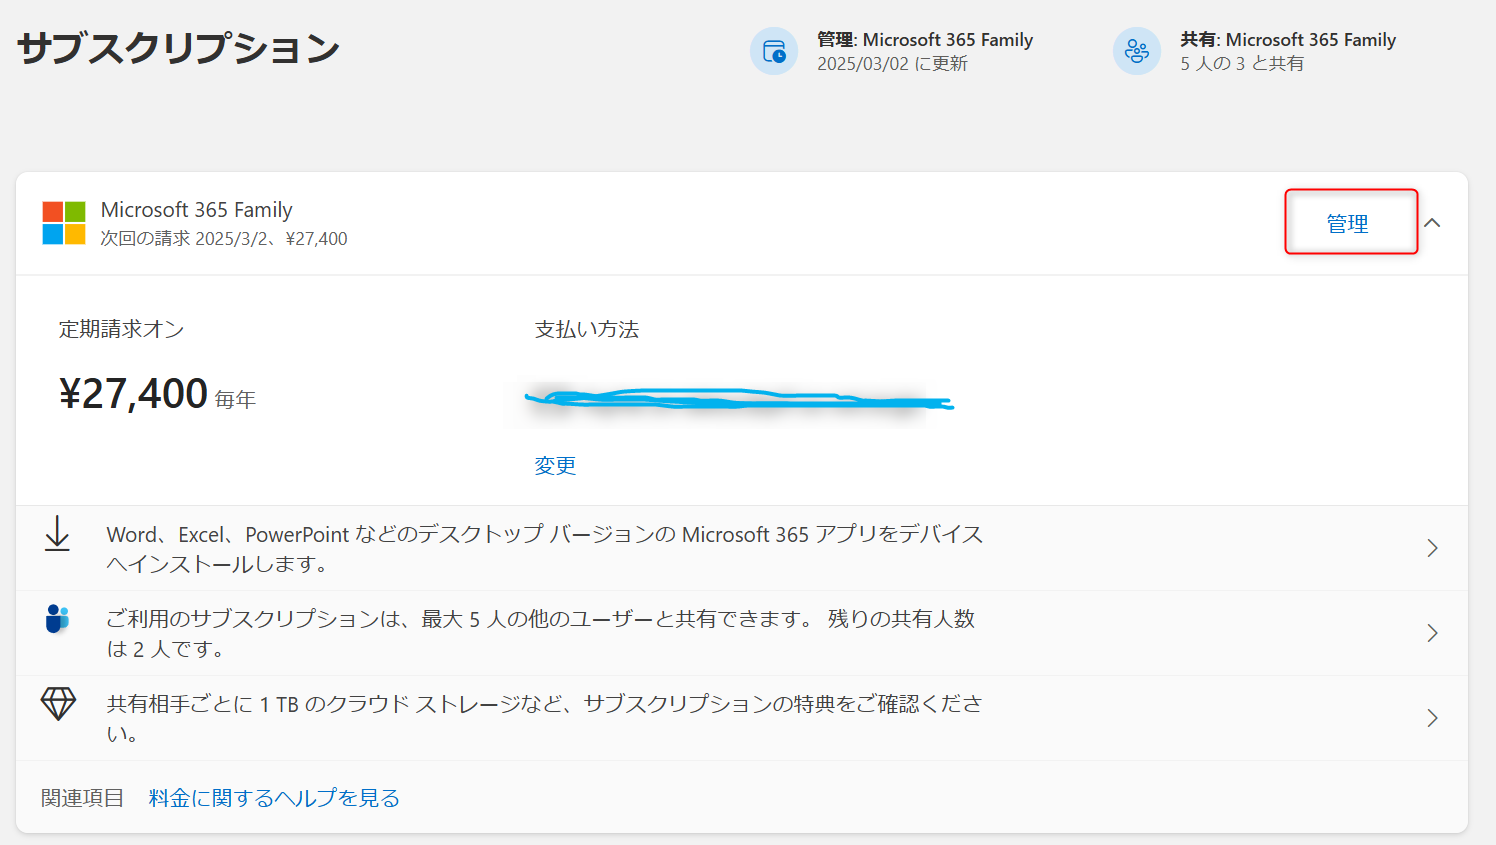Screen dimensions: 1496x845
Task: Select the 共有: Microsoft 365 Family header text
Action: [1287, 40]
